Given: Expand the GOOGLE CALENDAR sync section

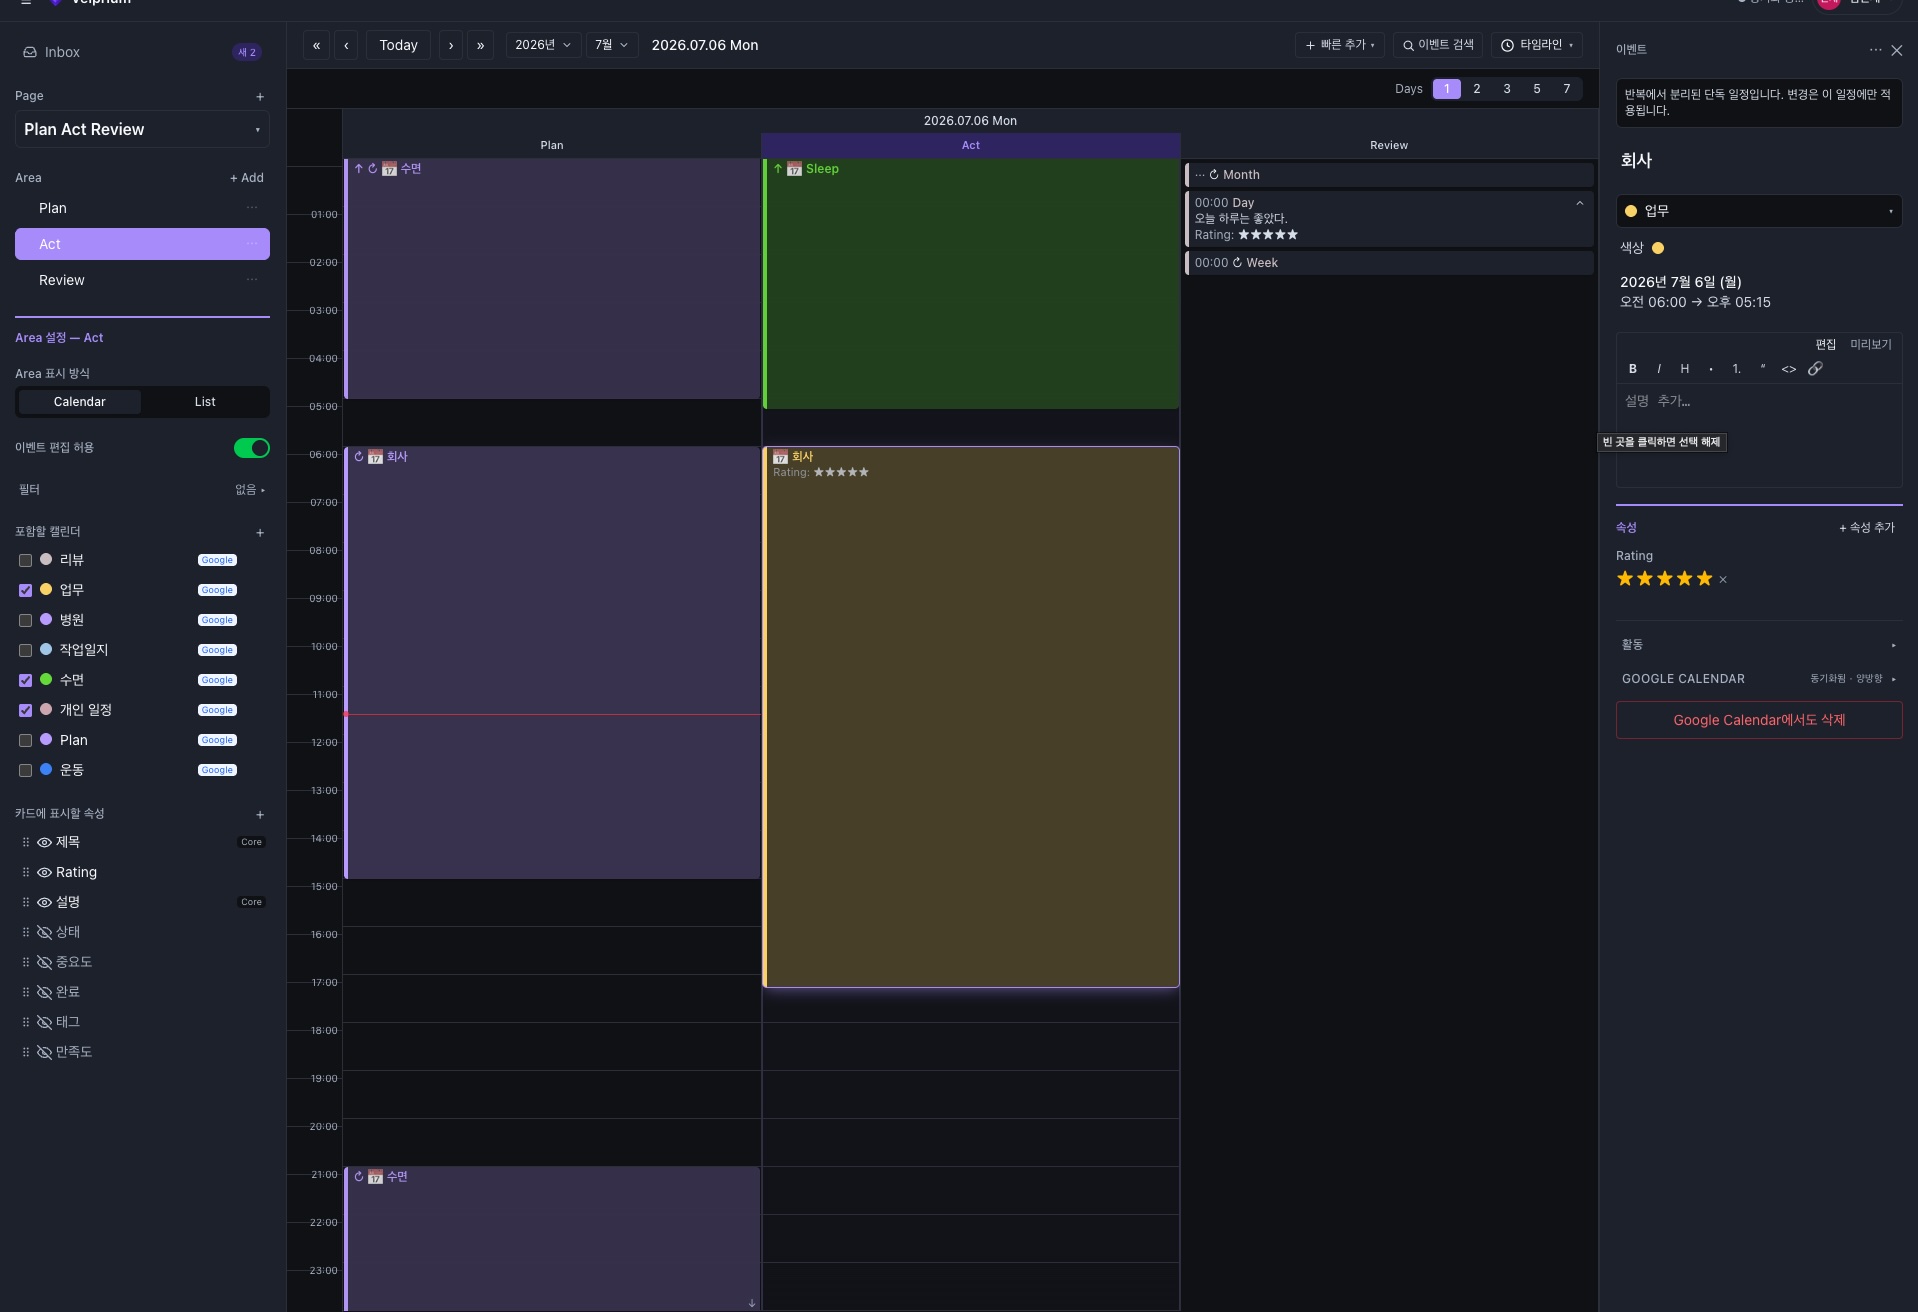Looking at the screenshot, I should tap(1758, 679).
